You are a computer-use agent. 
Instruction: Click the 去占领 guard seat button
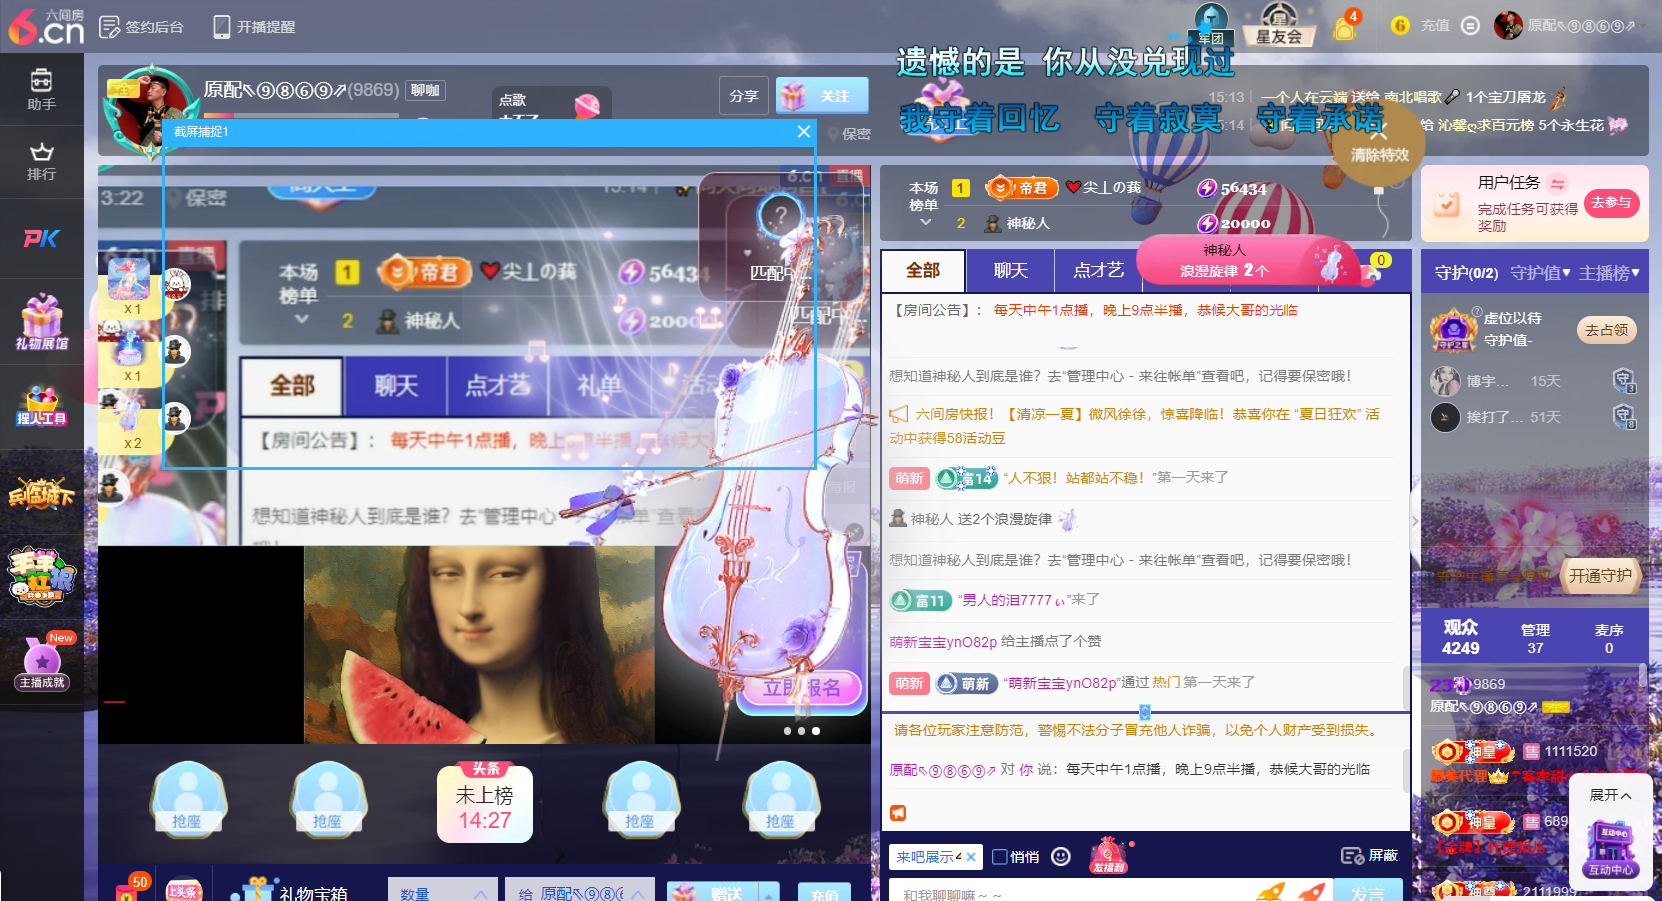coord(1607,330)
